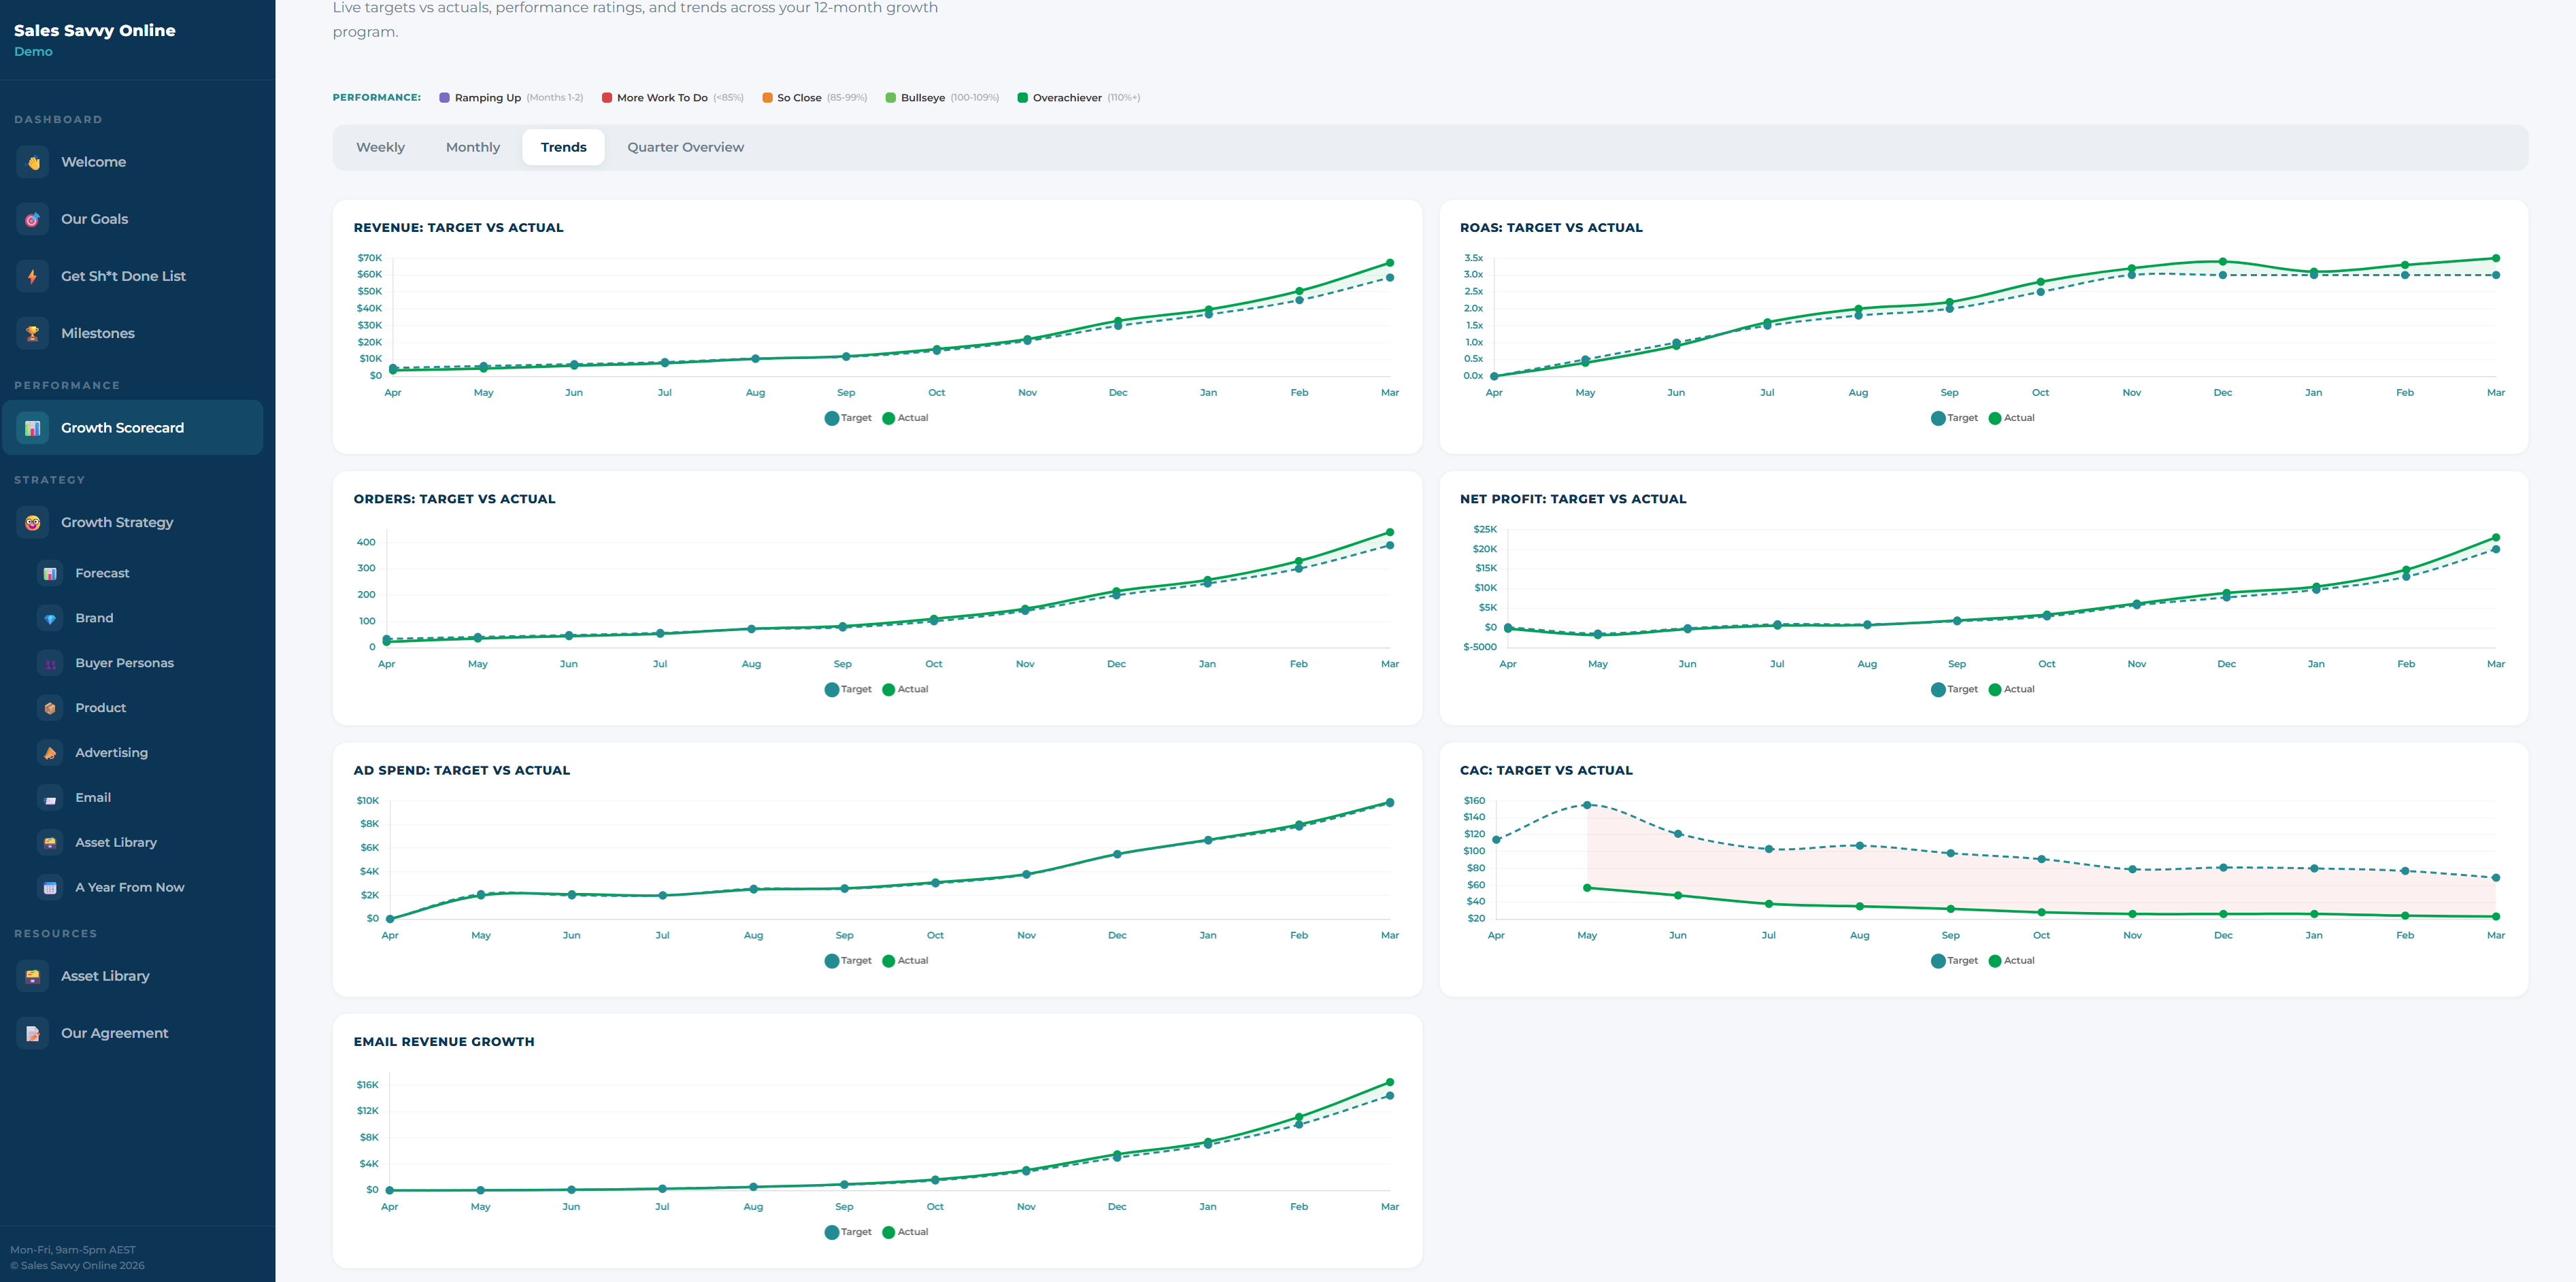This screenshot has height=1282, width=2576.
Task: Toggle the Target series on Revenue chart
Action: click(x=848, y=418)
